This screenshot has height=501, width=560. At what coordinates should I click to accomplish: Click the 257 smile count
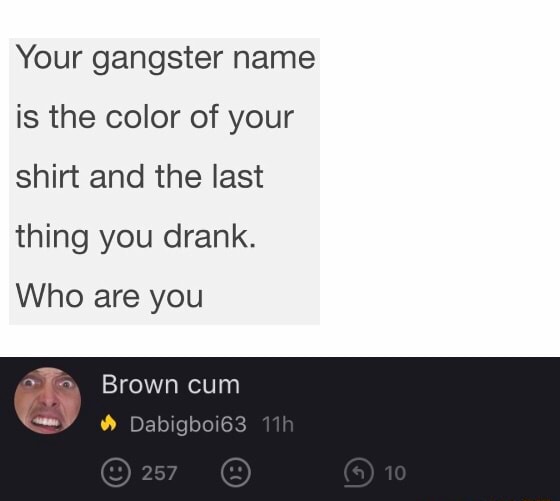(159, 473)
